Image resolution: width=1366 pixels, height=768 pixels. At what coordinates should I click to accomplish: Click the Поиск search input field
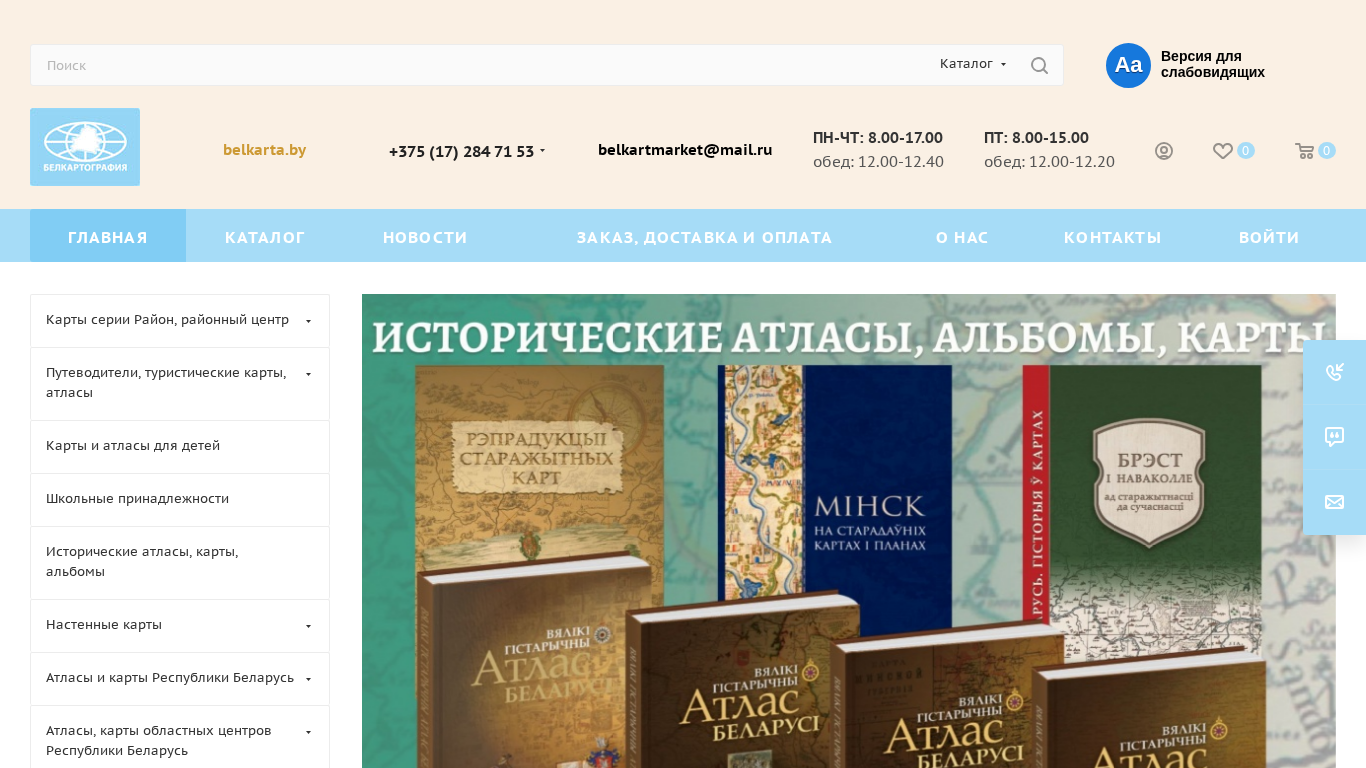coord(480,65)
